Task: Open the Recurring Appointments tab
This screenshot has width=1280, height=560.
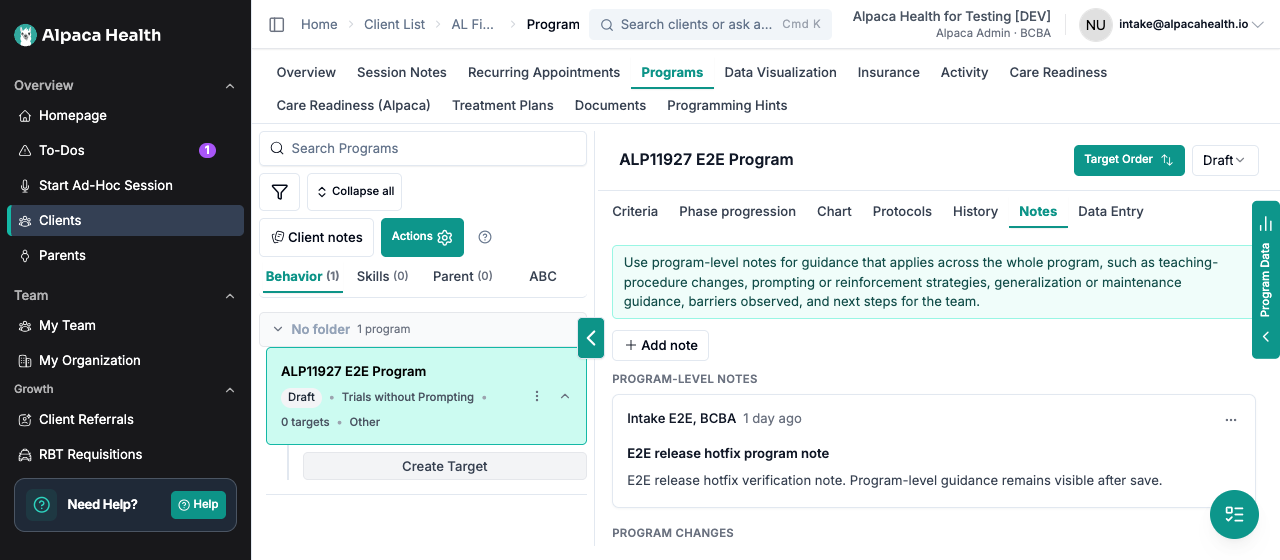Action: 544,73
